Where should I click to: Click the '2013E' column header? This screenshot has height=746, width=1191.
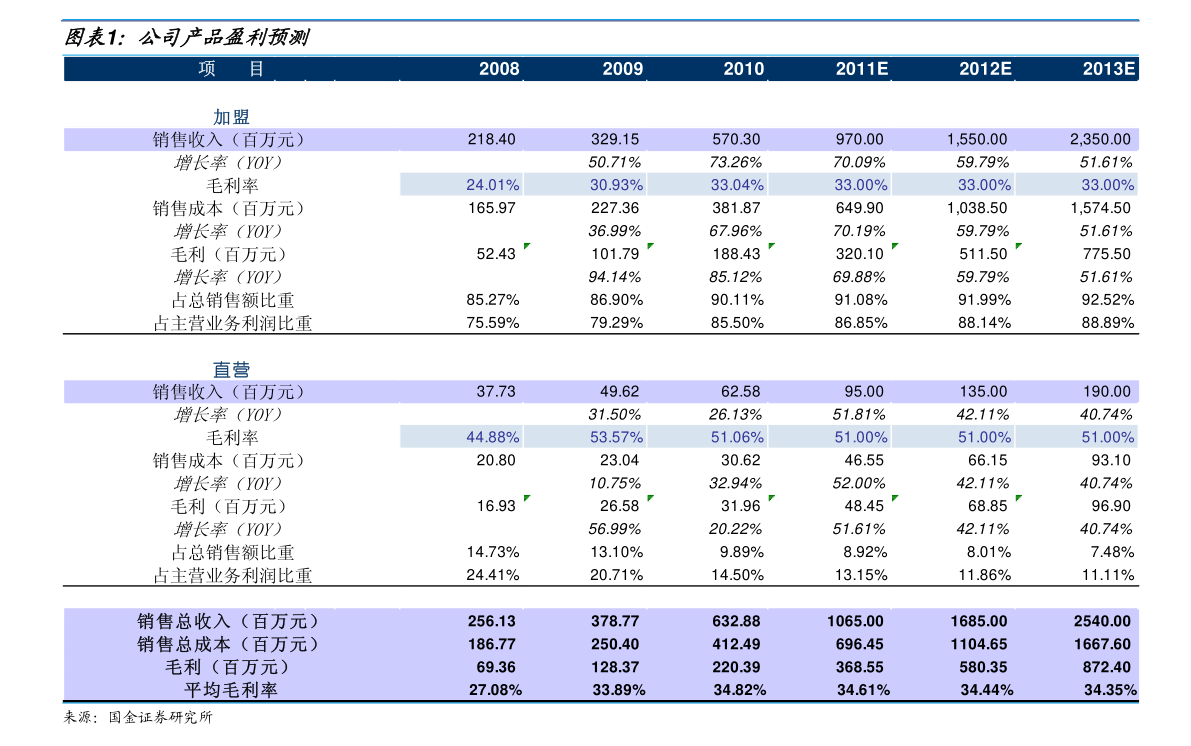point(1109,69)
